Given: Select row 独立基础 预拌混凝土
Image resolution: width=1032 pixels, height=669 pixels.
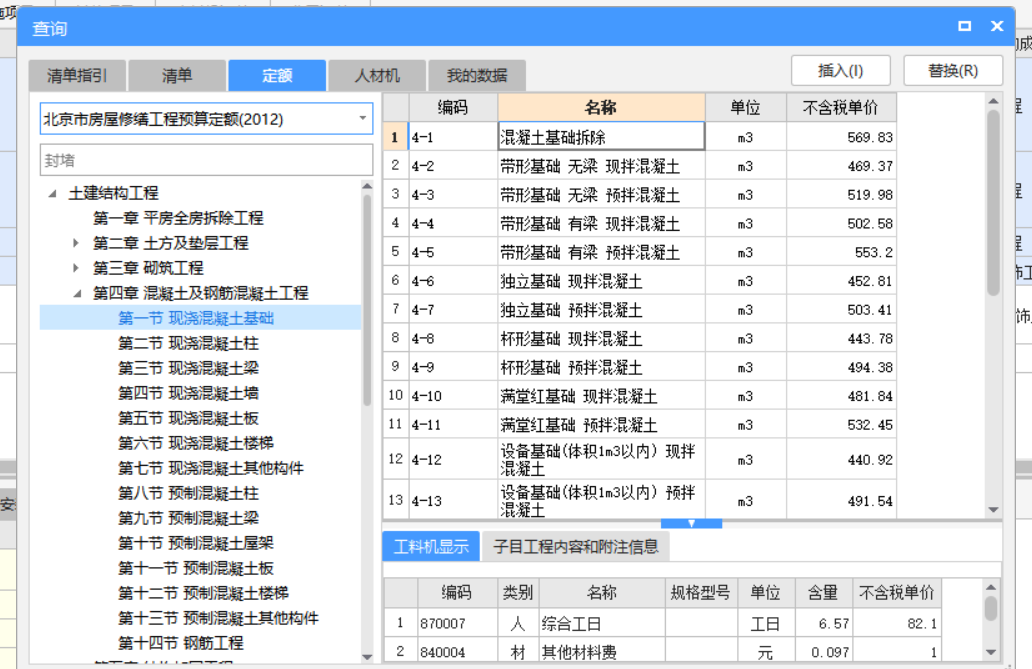Looking at the screenshot, I should point(639,310).
